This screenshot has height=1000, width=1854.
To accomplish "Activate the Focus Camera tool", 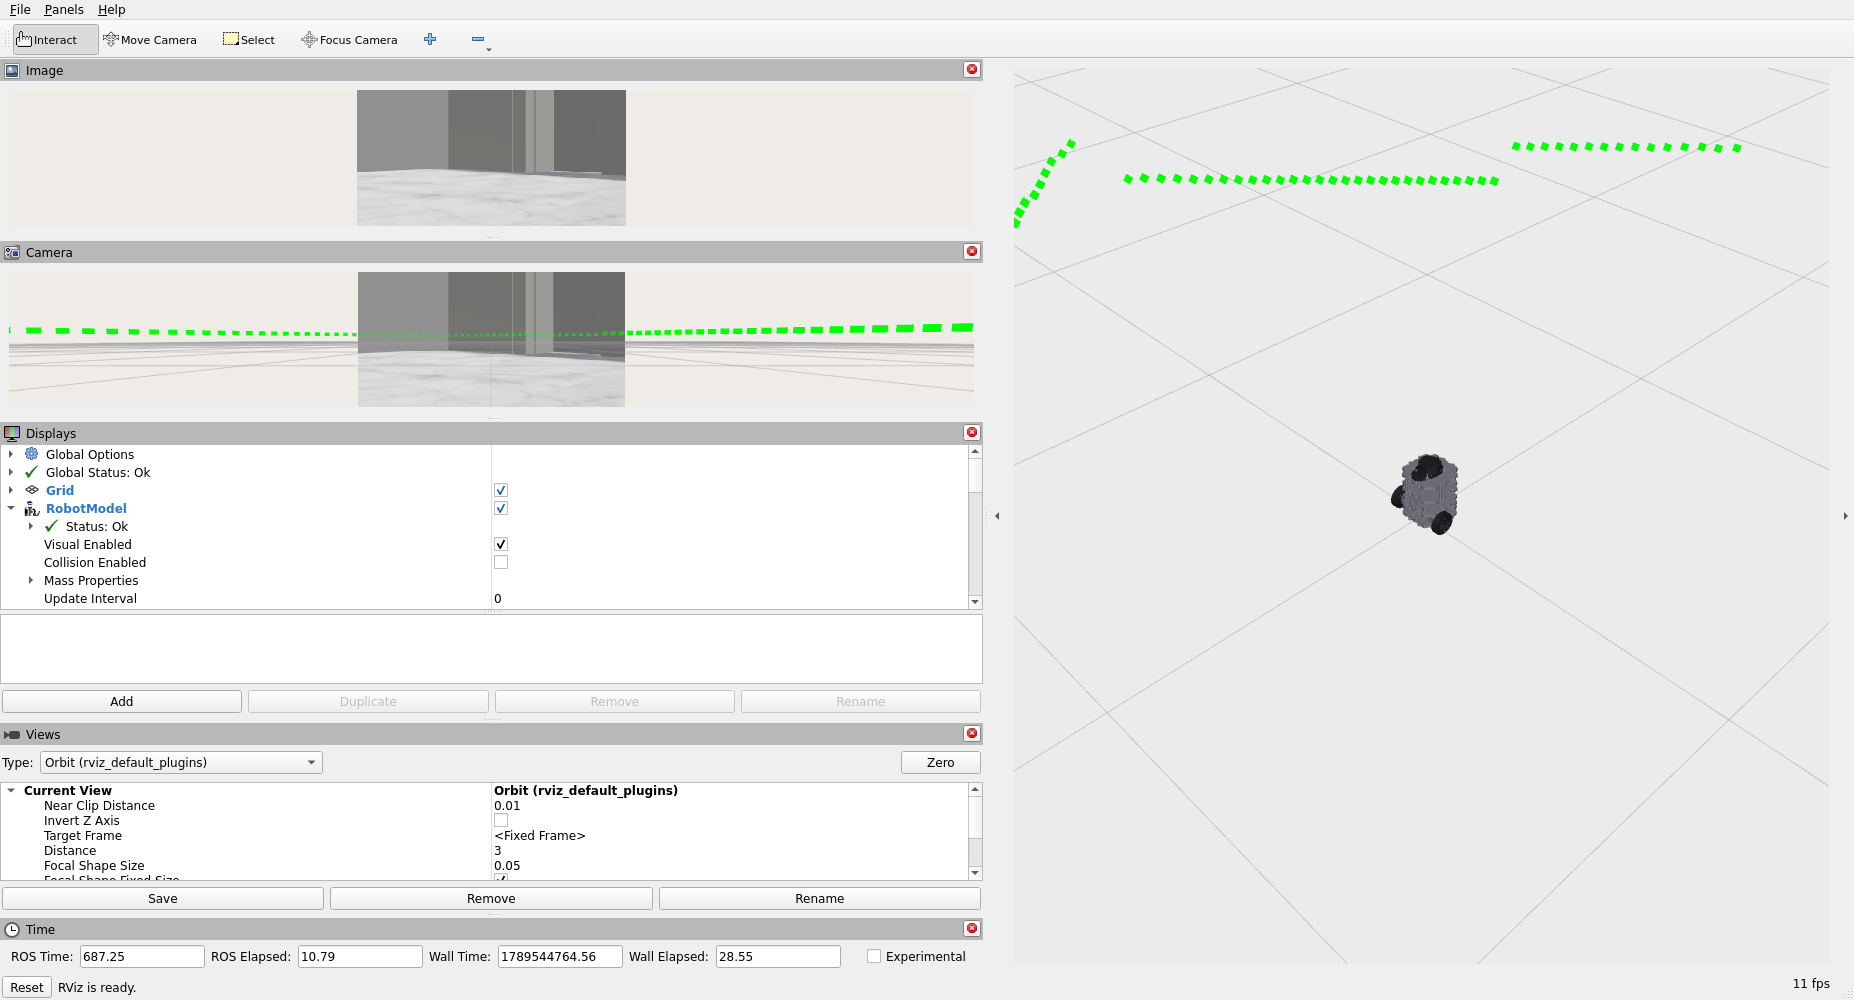I will pyautogui.click(x=349, y=40).
